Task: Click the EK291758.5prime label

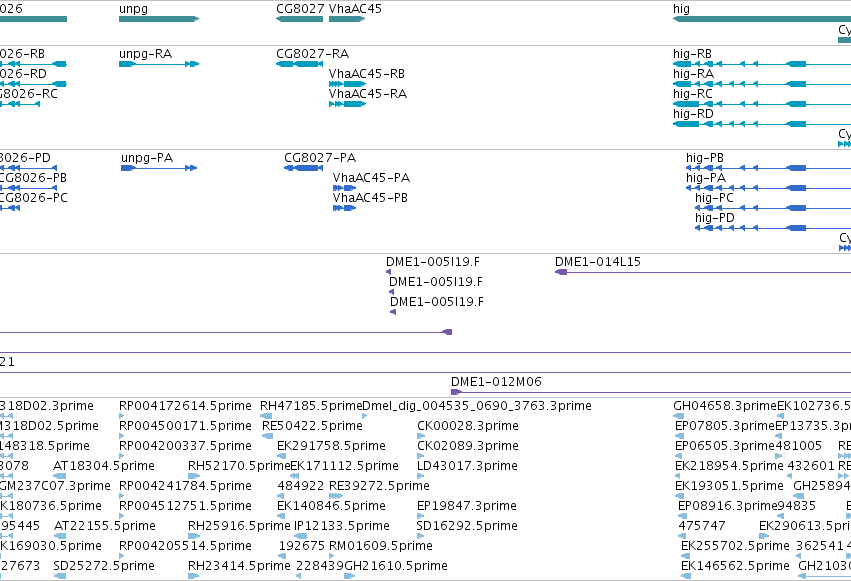Action: click(x=332, y=446)
